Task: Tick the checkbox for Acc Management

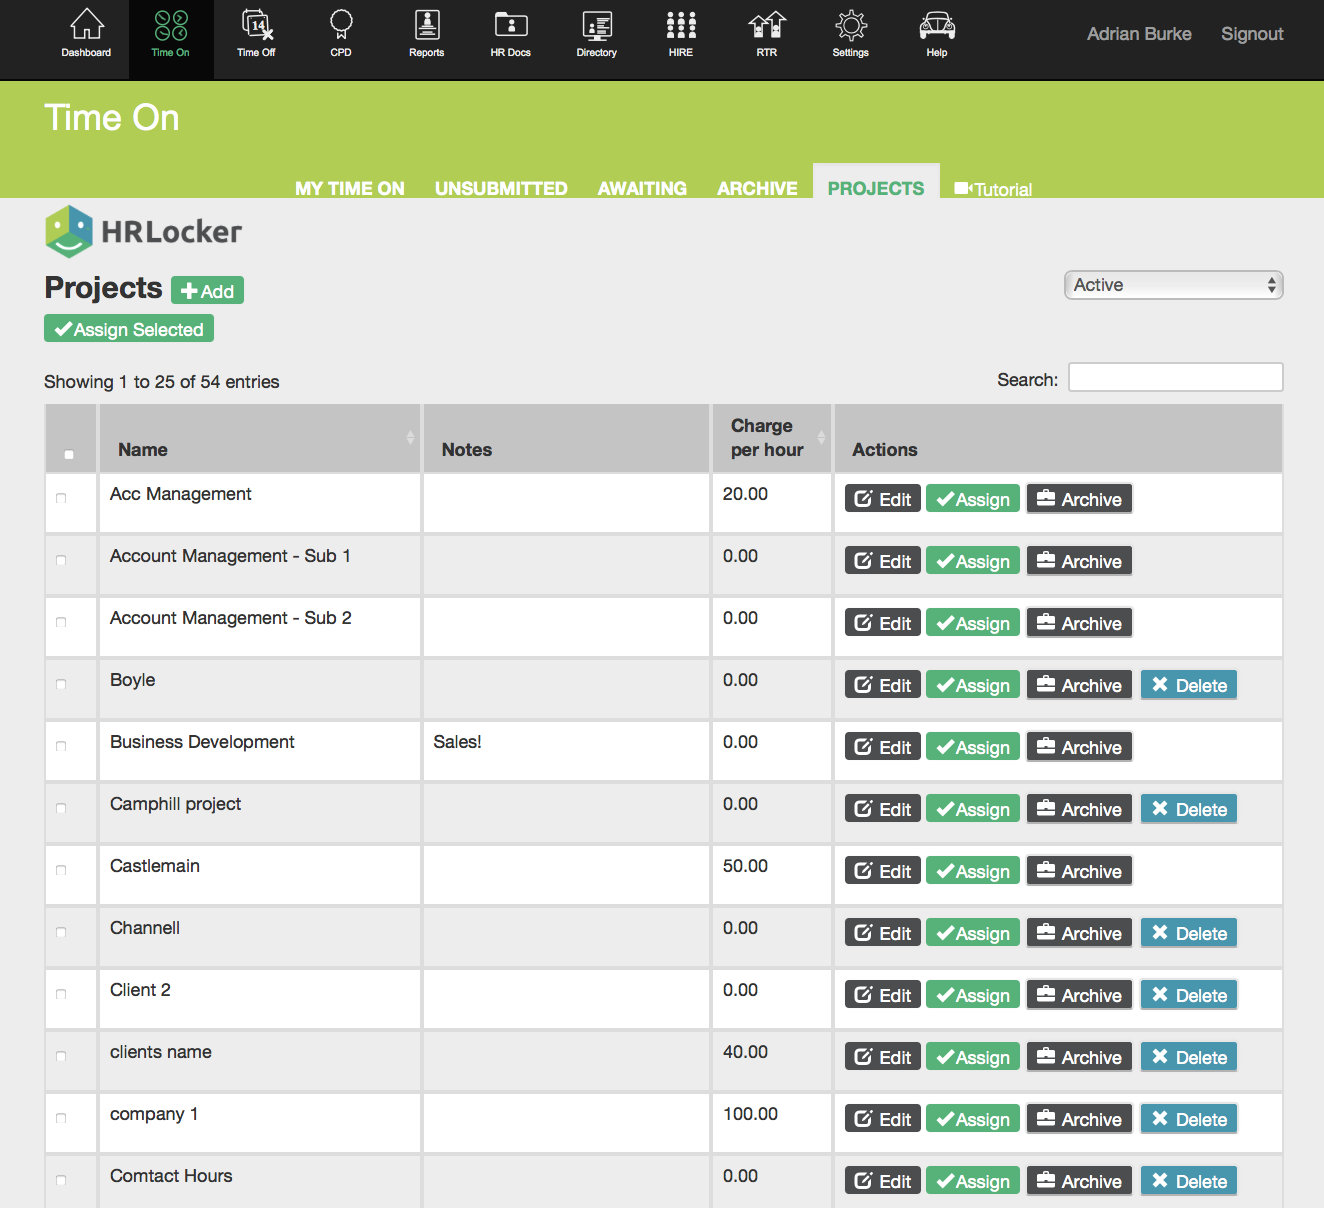Action: click(x=61, y=498)
